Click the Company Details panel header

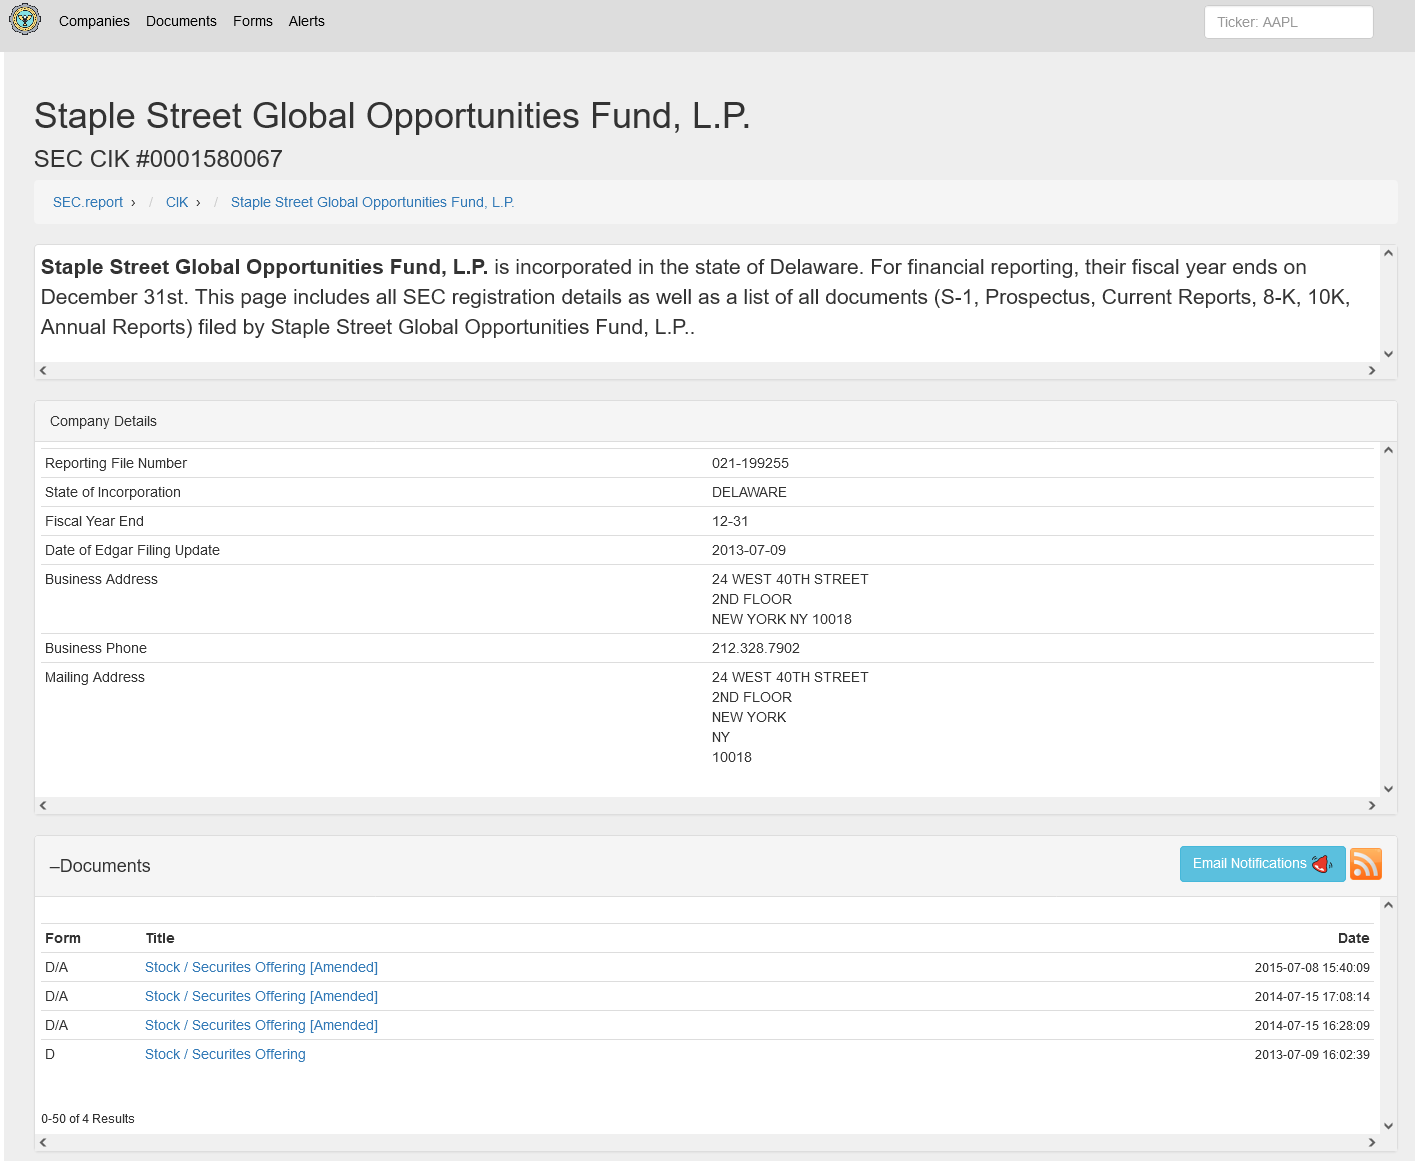click(x=716, y=421)
